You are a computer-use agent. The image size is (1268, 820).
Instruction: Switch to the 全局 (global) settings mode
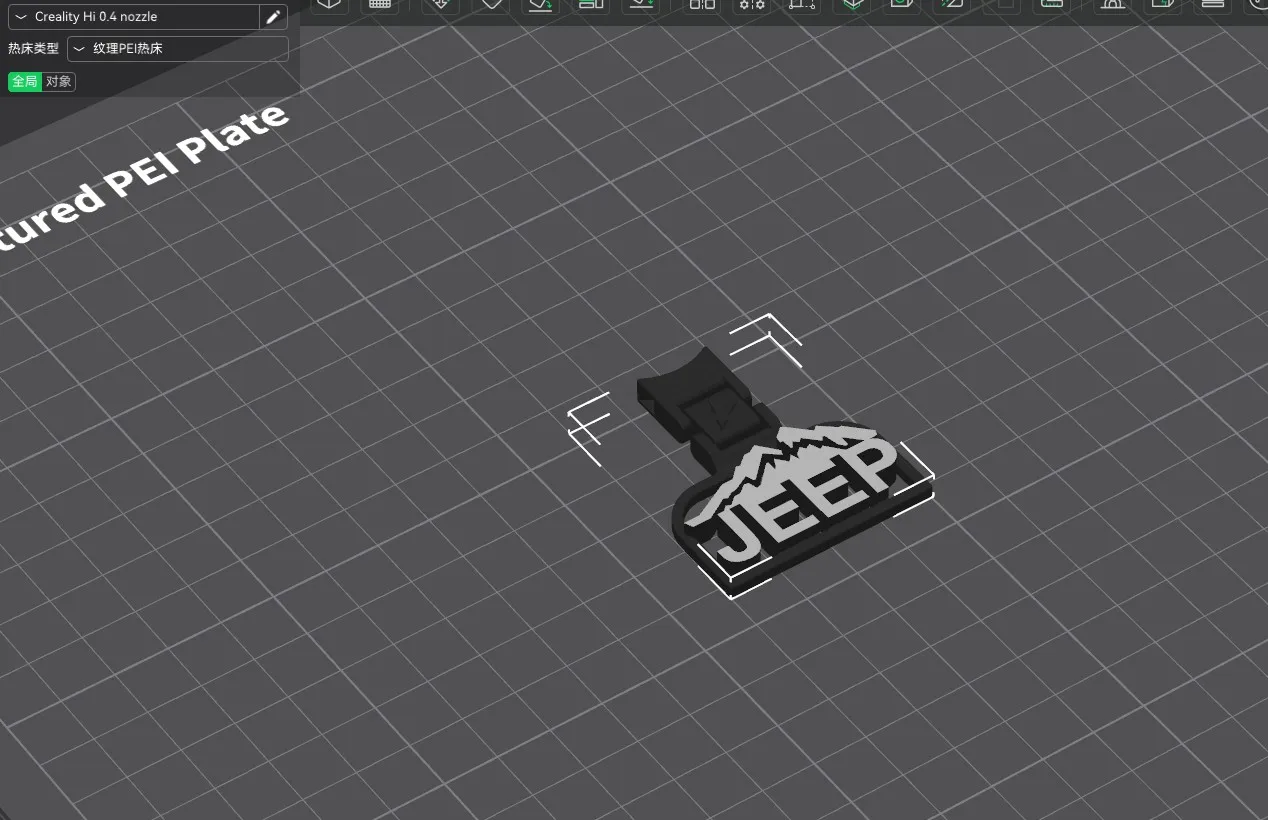(x=25, y=82)
